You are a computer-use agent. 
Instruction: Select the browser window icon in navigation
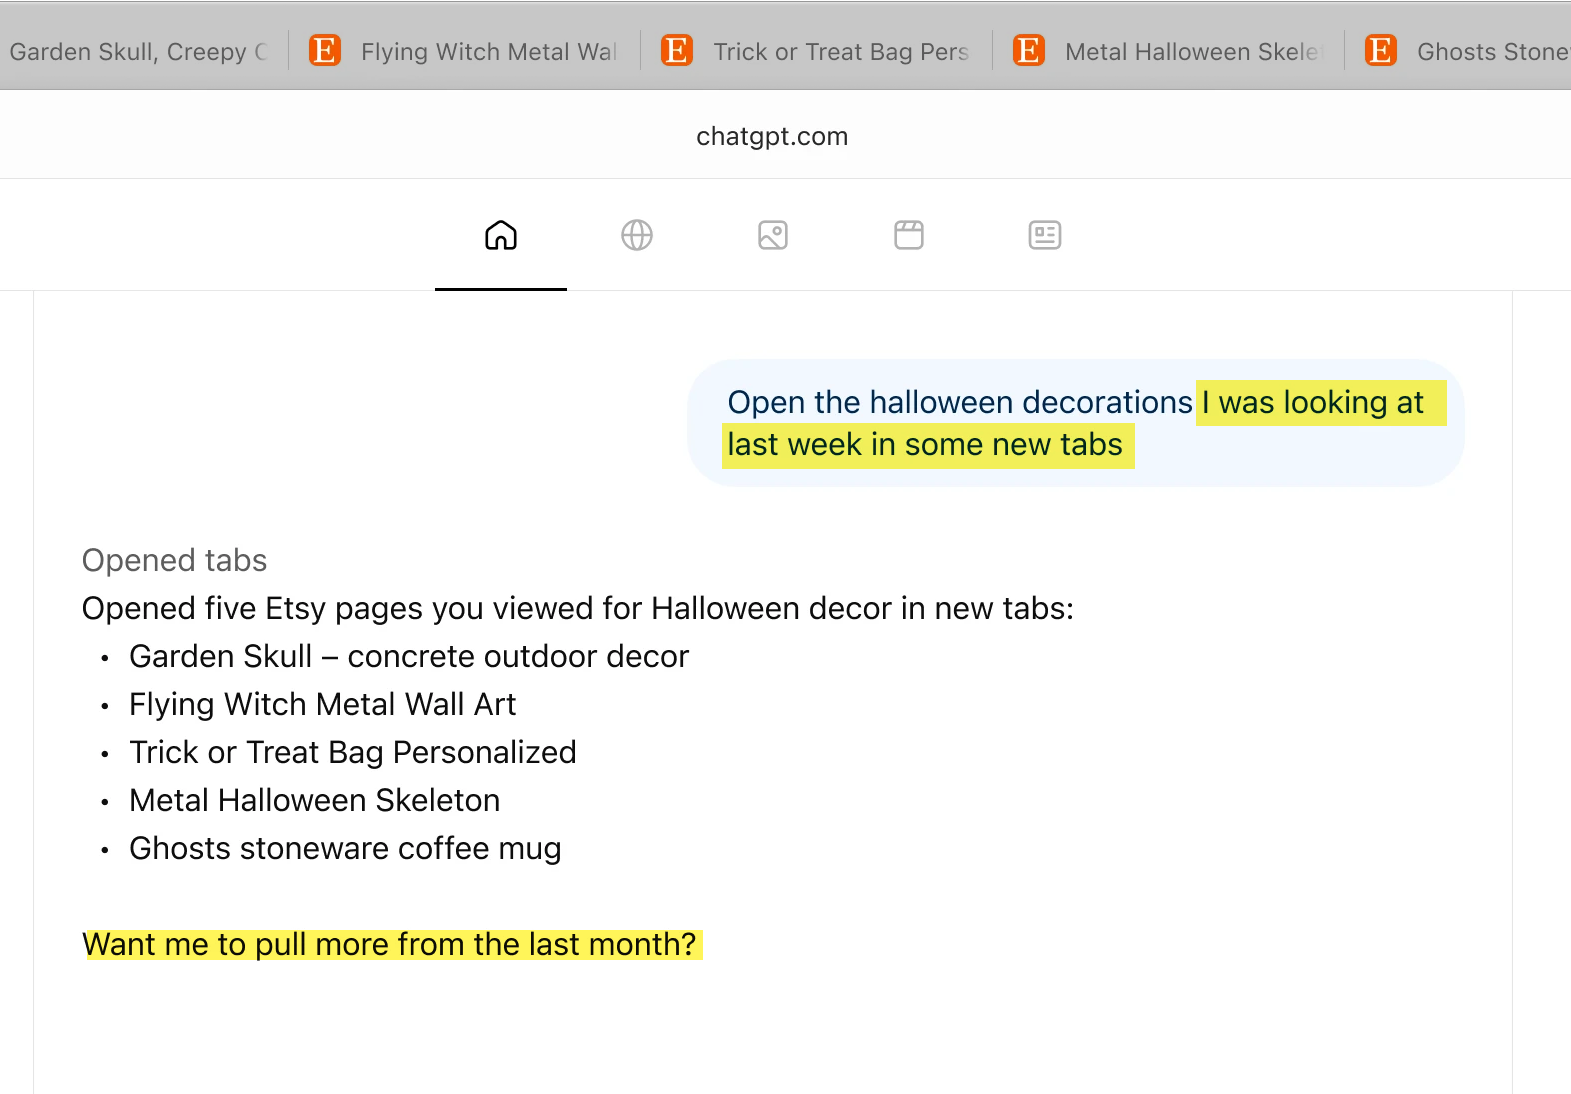pyautogui.click(x=909, y=235)
